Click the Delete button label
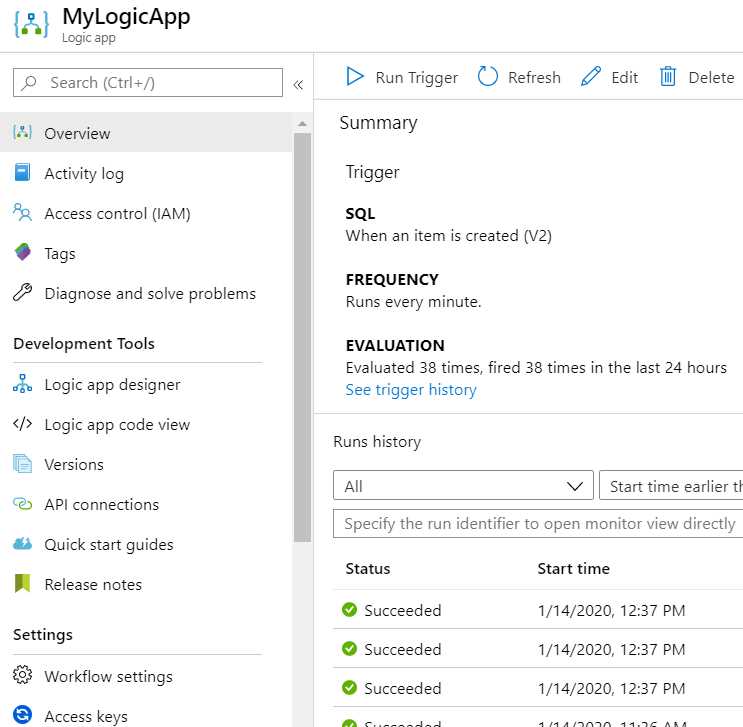Screen dimensions: 743x727 [711, 77]
